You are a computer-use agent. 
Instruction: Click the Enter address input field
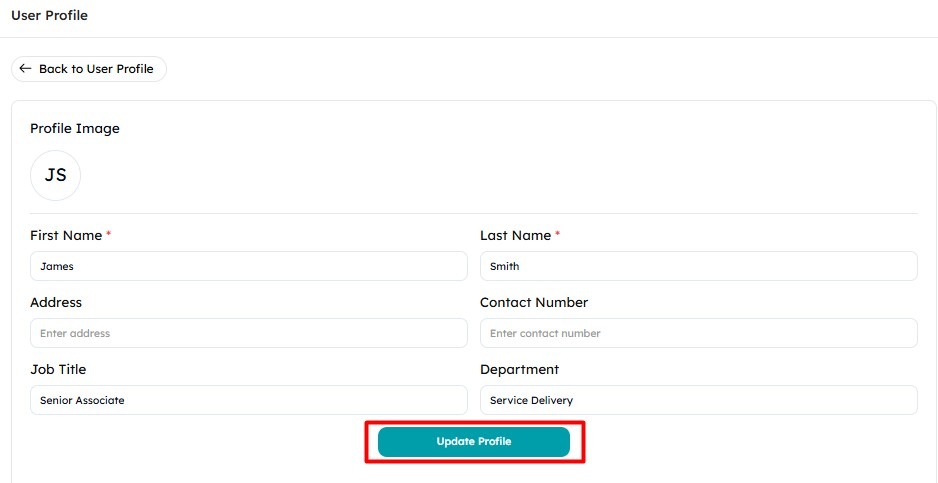249,333
